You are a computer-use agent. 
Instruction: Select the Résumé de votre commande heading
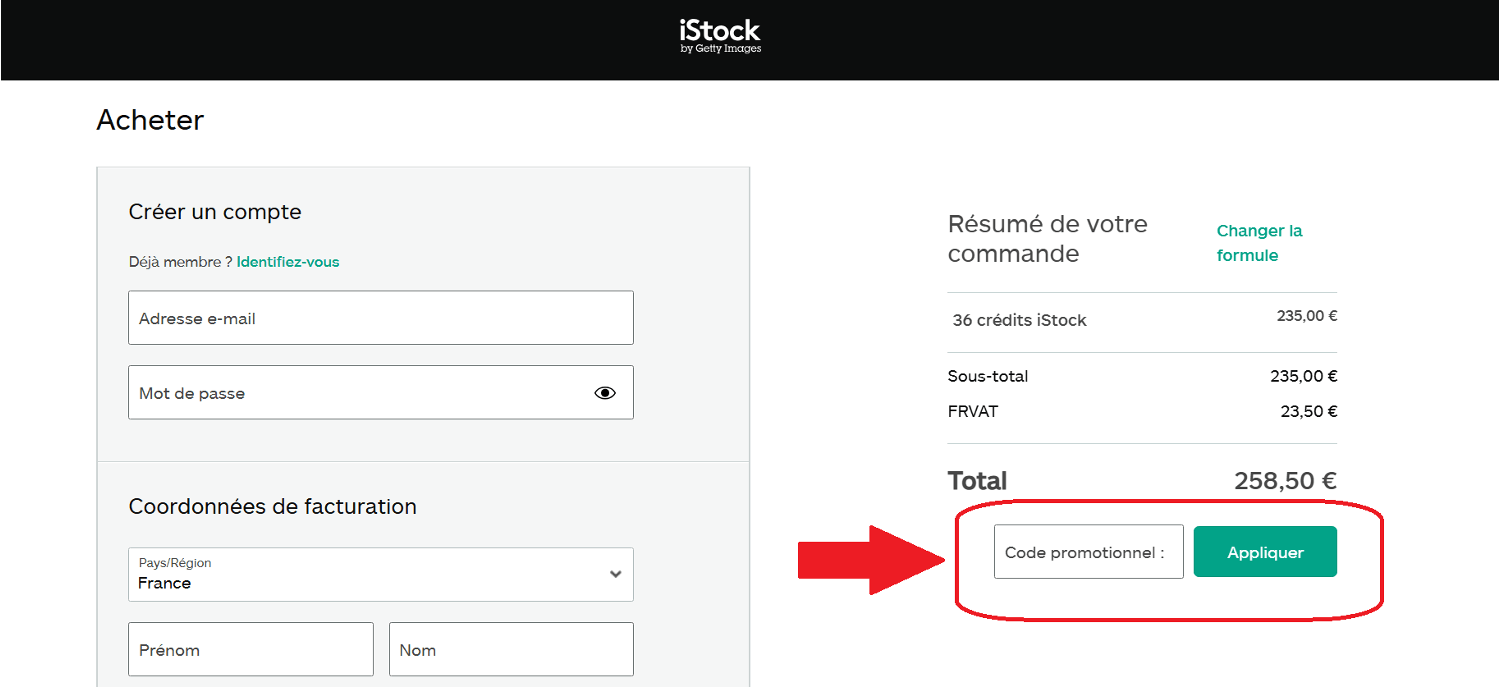click(1047, 238)
